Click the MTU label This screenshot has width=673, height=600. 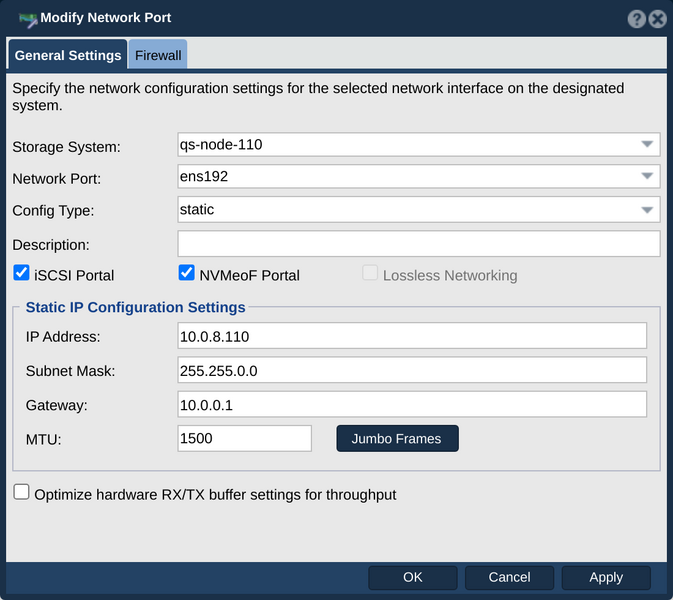click(x=44, y=439)
